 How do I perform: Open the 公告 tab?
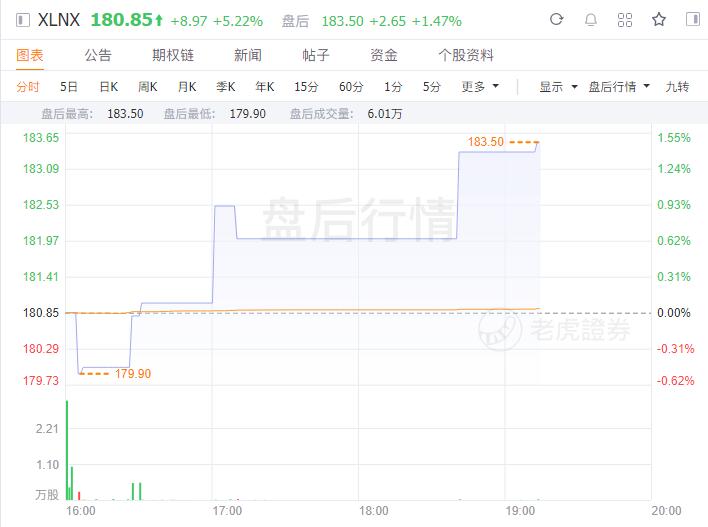[98, 55]
